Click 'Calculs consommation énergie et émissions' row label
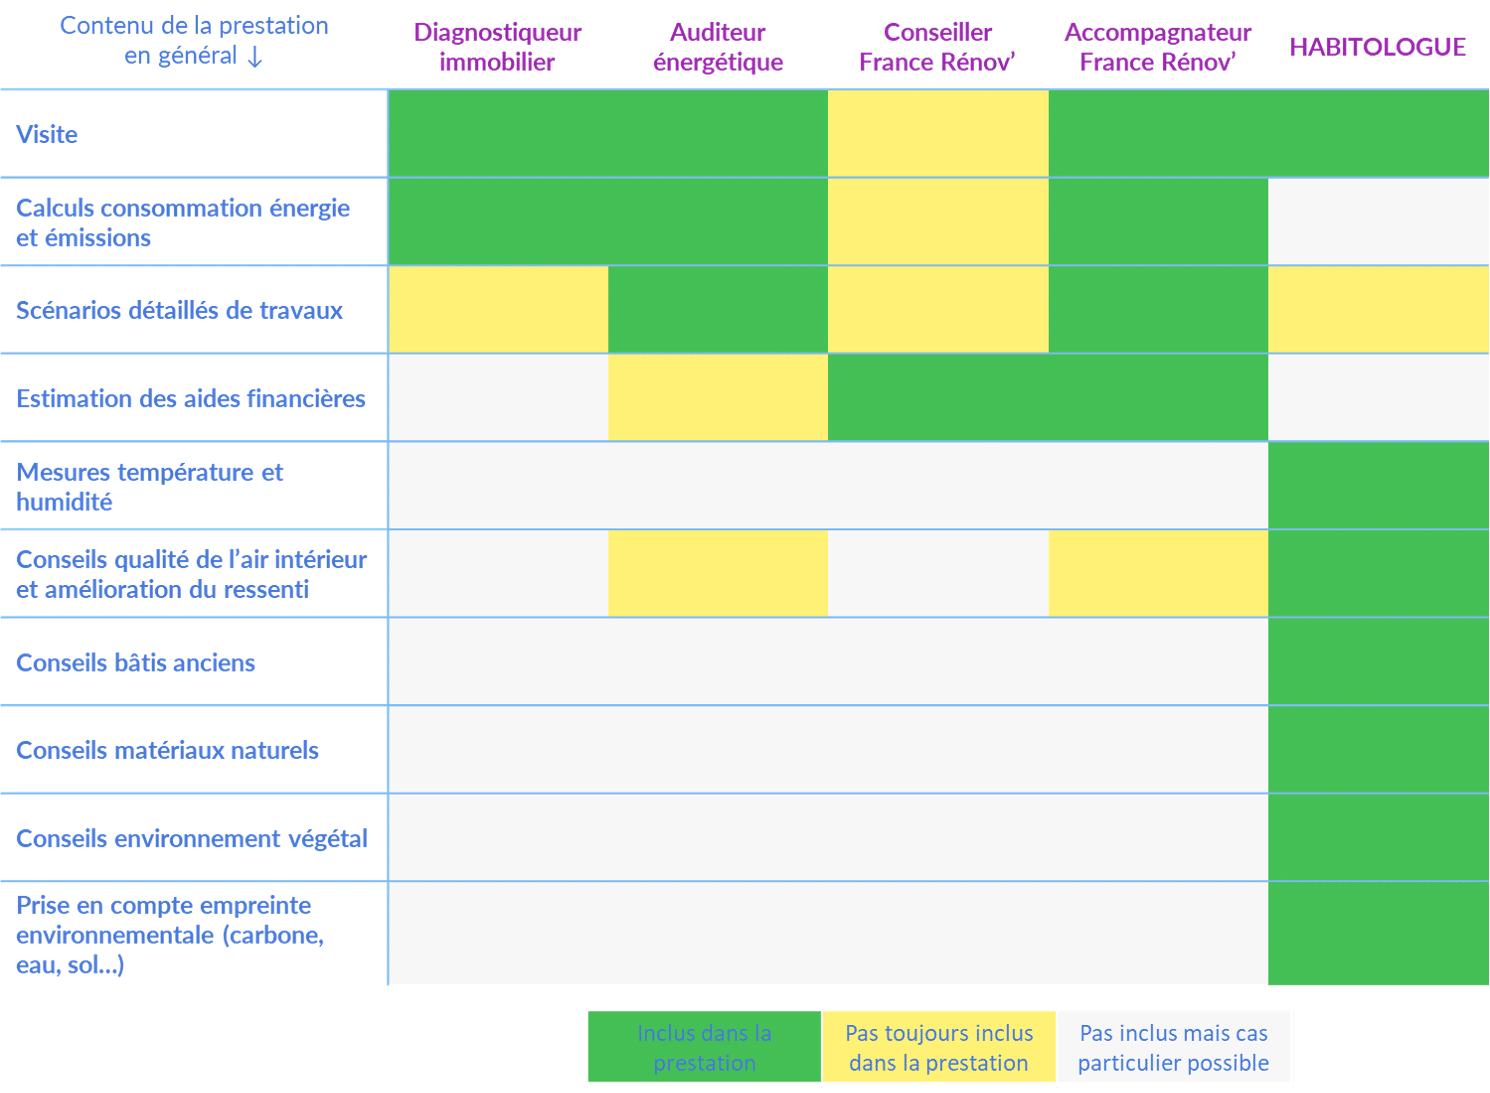1490x1093 pixels. (x=183, y=222)
